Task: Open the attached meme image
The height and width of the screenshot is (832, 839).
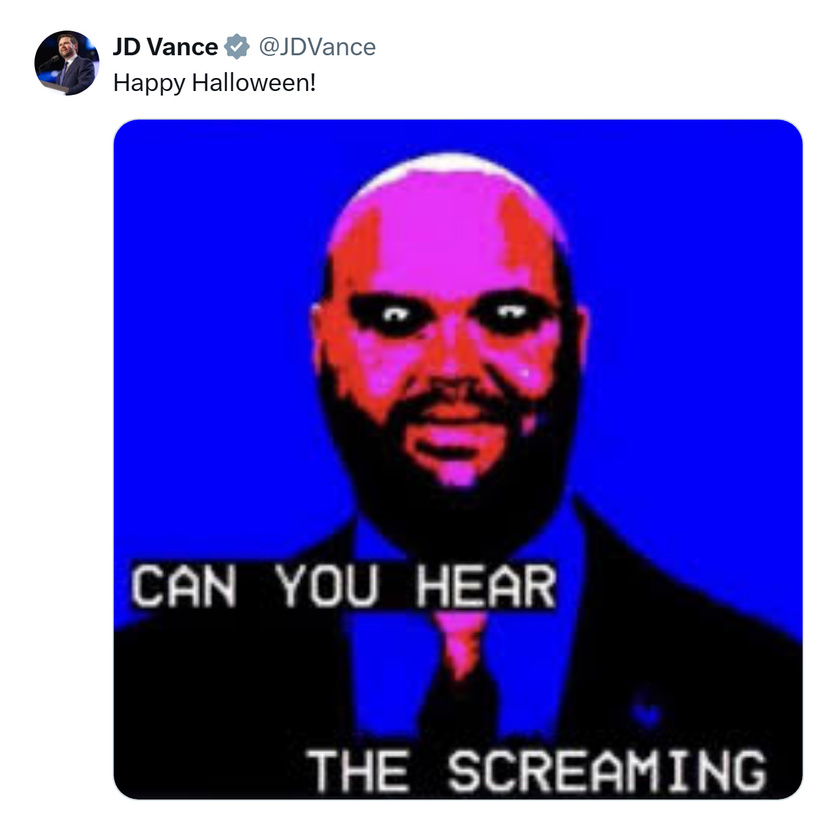Action: tap(458, 459)
